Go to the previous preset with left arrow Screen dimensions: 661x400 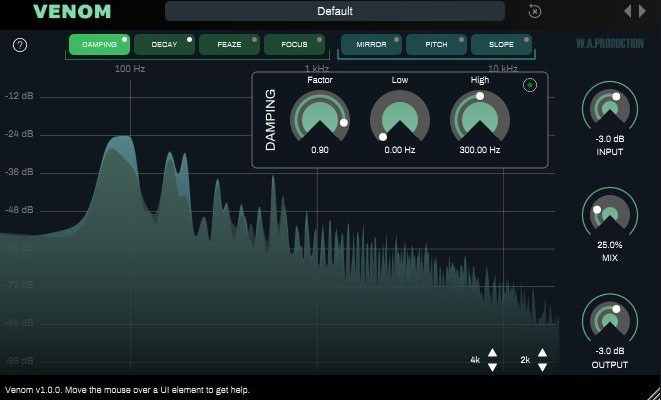(x=628, y=11)
